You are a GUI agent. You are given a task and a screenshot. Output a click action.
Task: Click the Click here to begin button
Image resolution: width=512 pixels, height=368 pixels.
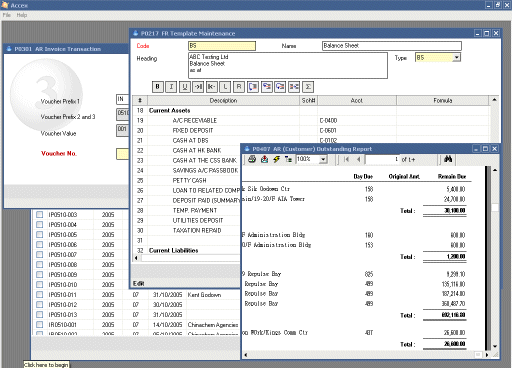point(46,365)
